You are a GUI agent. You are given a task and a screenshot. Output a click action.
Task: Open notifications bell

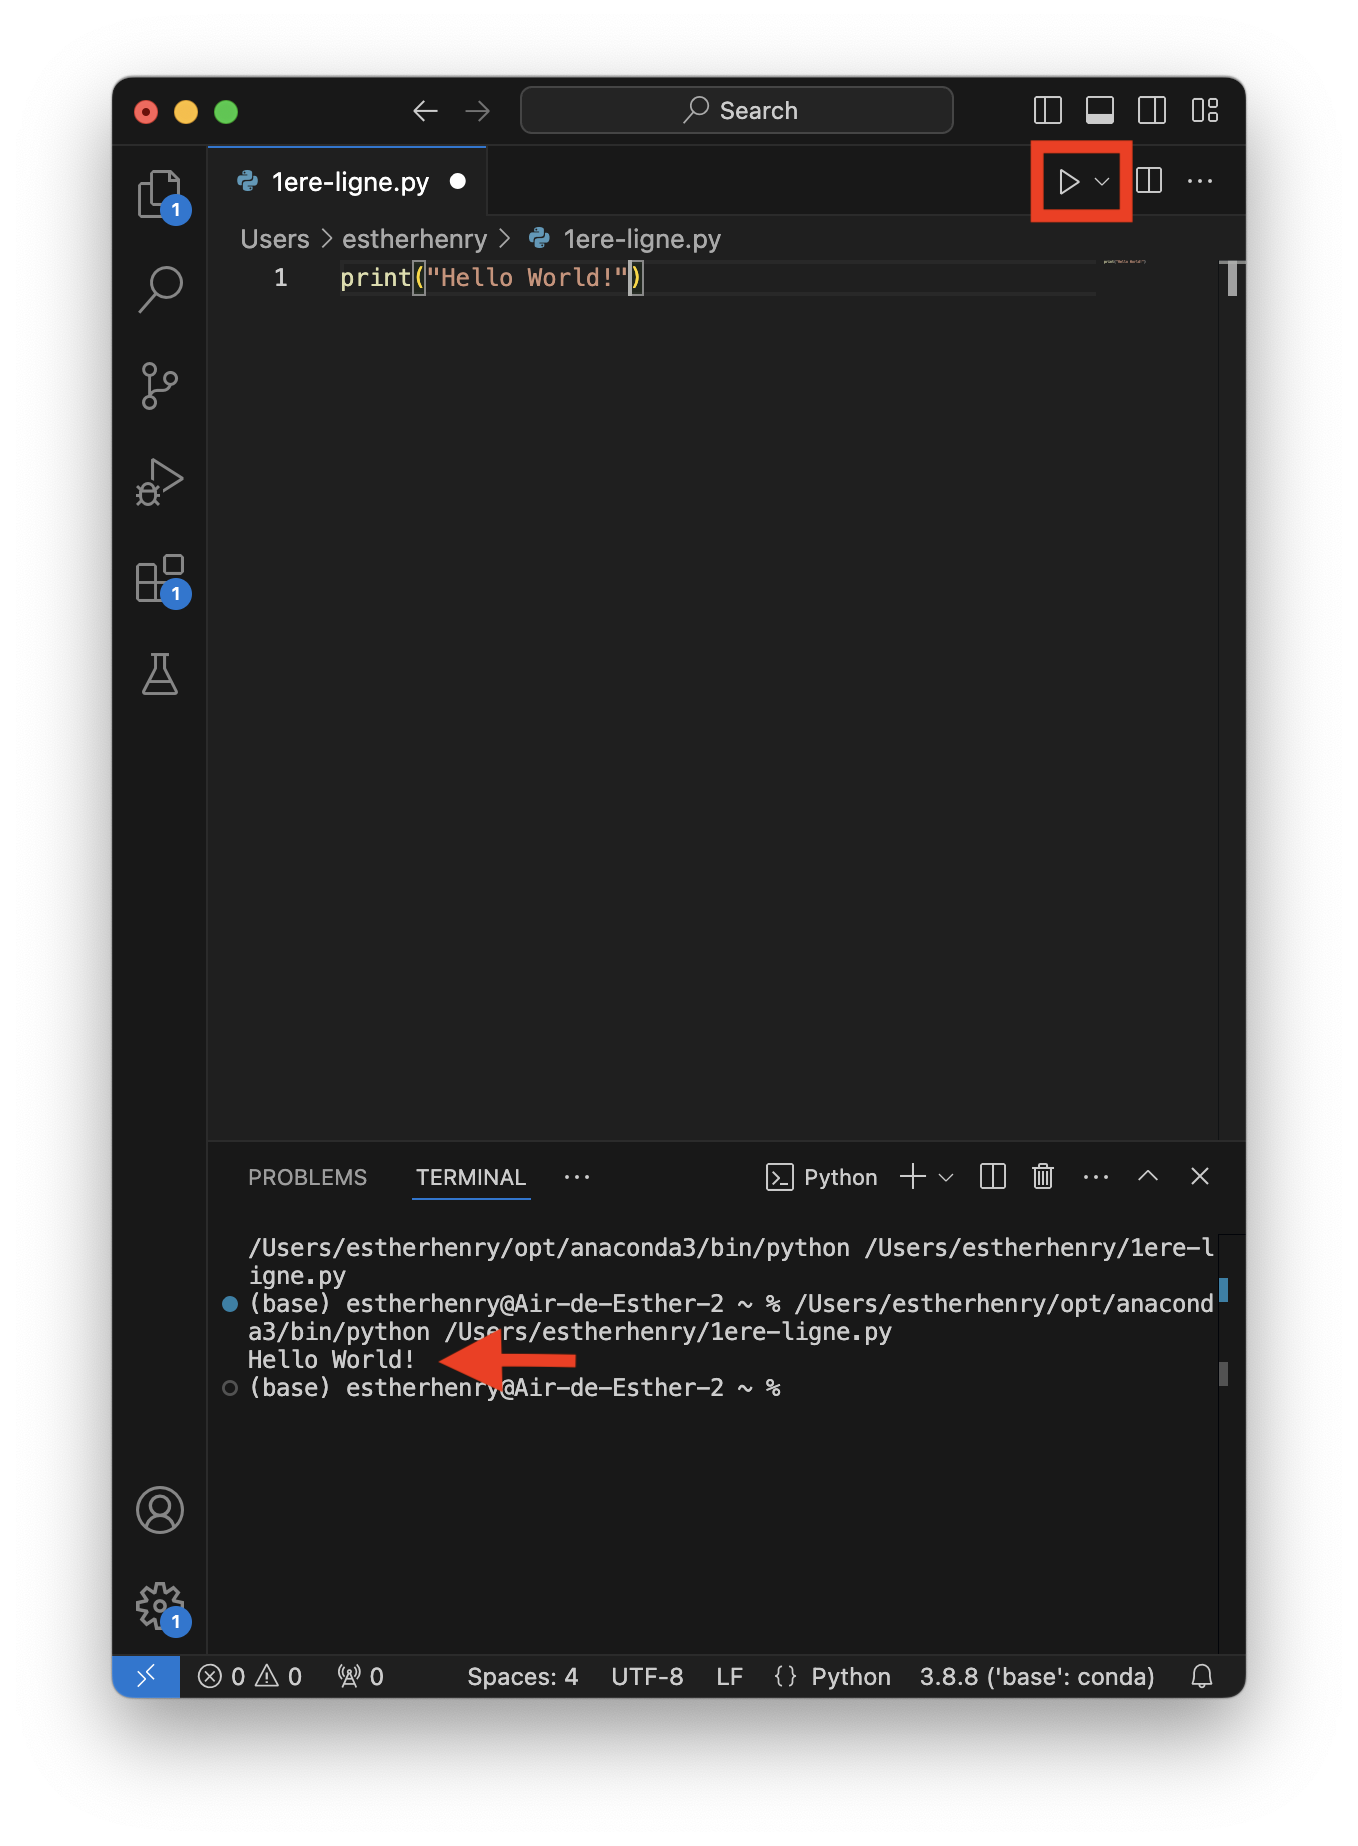(1203, 1676)
